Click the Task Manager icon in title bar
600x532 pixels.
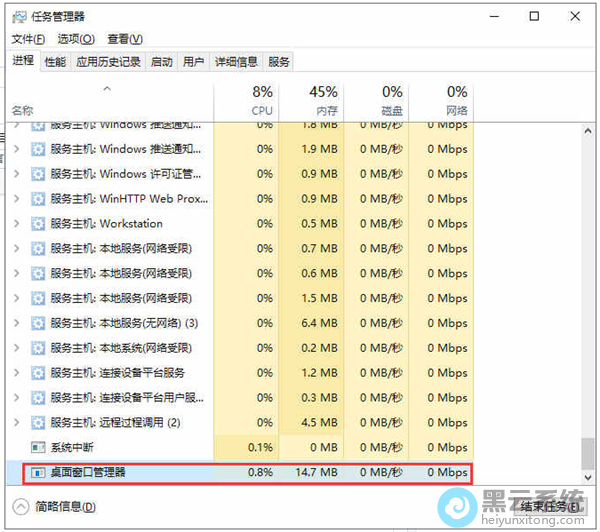click(x=20, y=16)
